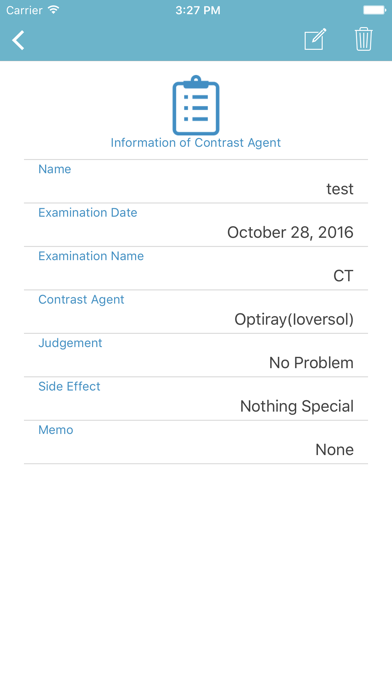This screenshot has height=696, width=392.
Task: Tap the 3:27 PM clock
Action: pyautogui.click(x=198, y=10)
